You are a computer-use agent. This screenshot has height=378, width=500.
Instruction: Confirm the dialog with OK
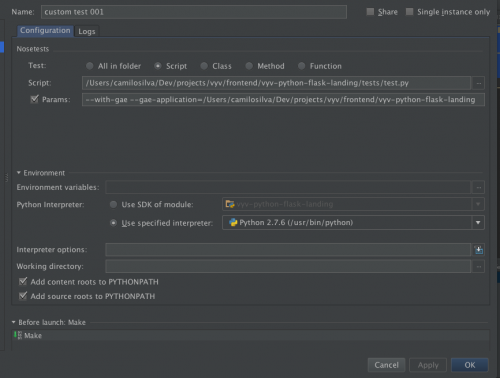pos(470,365)
